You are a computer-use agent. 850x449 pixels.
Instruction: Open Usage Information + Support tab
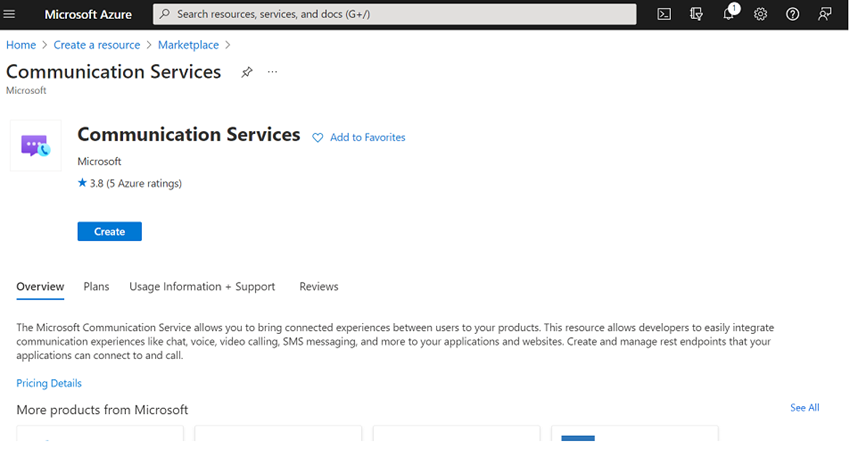point(202,287)
